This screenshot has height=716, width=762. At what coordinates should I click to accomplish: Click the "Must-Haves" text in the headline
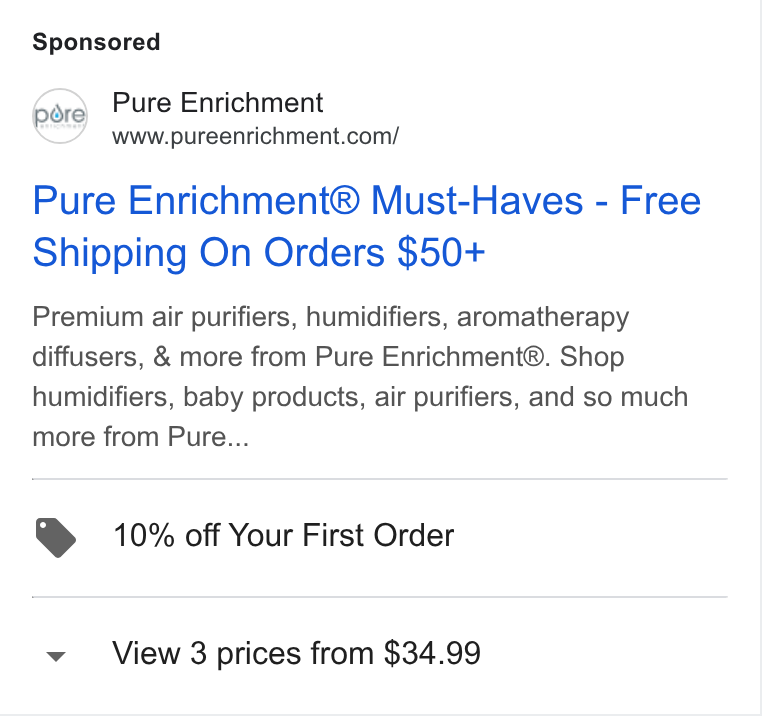click(477, 200)
